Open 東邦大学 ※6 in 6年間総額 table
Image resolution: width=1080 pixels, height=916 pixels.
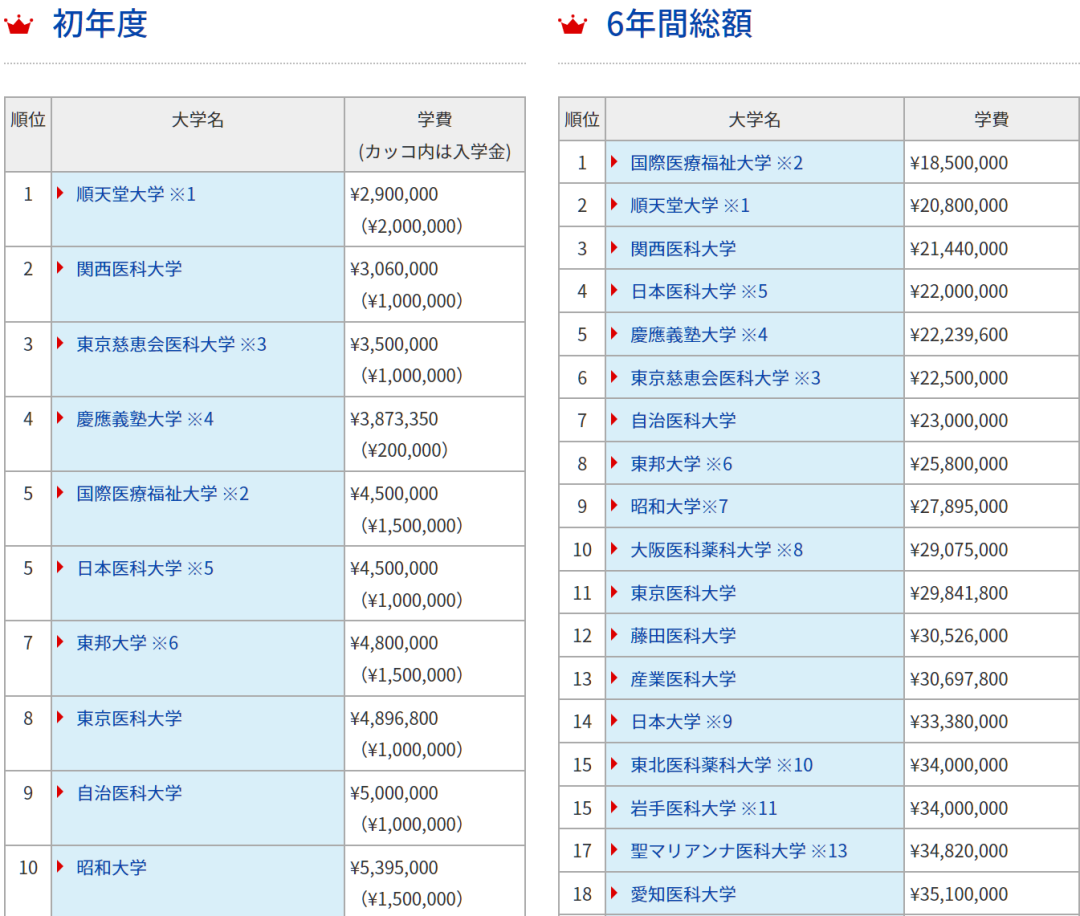(681, 464)
